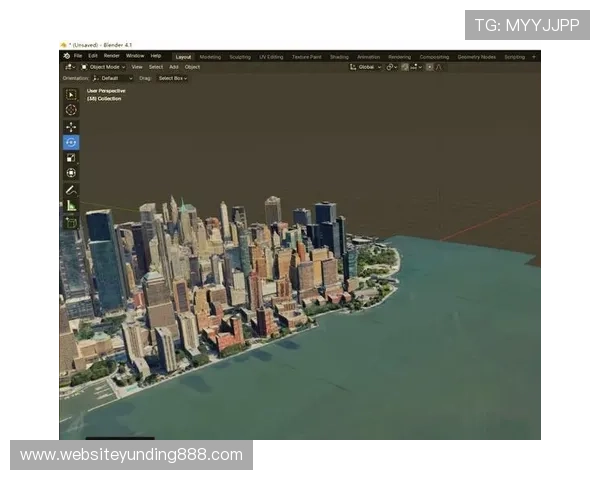Open the Add menu in viewport header

click(x=174, y=67)
